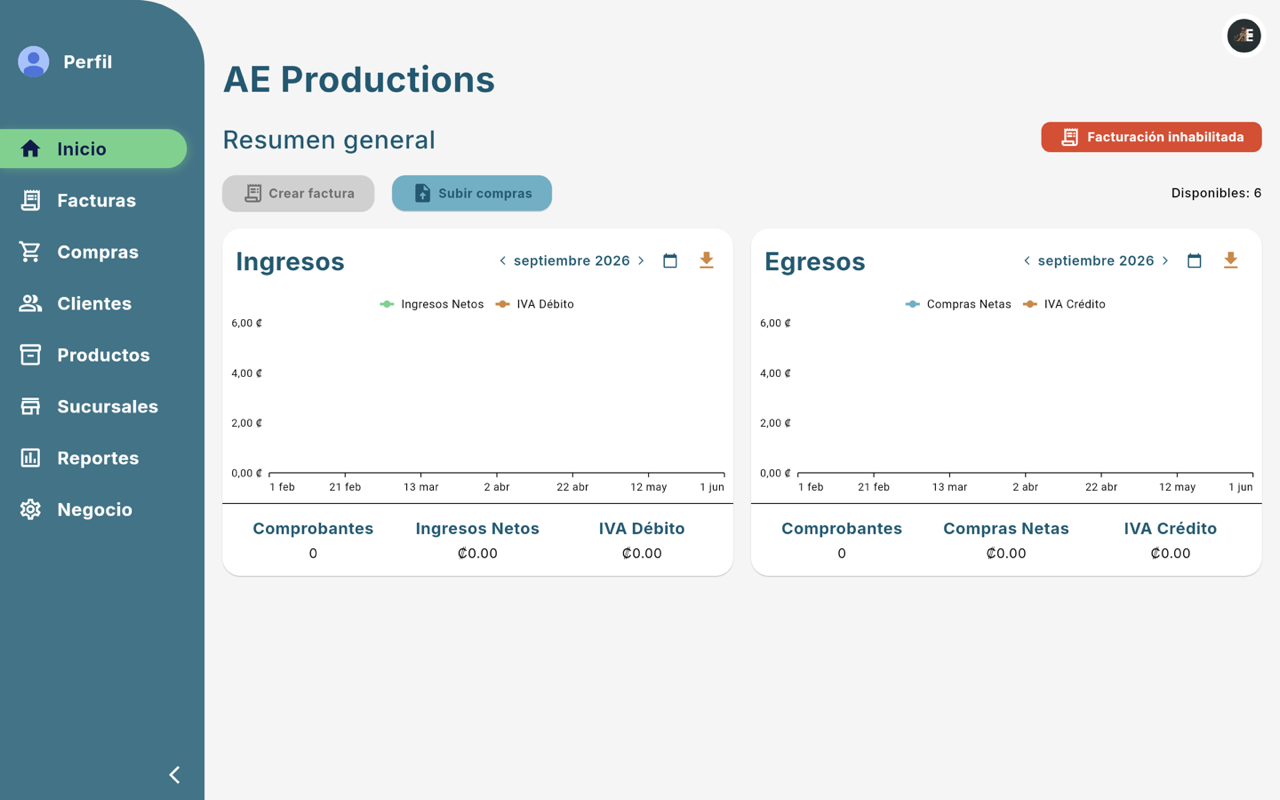Click the Negocio gear icon

30,509
